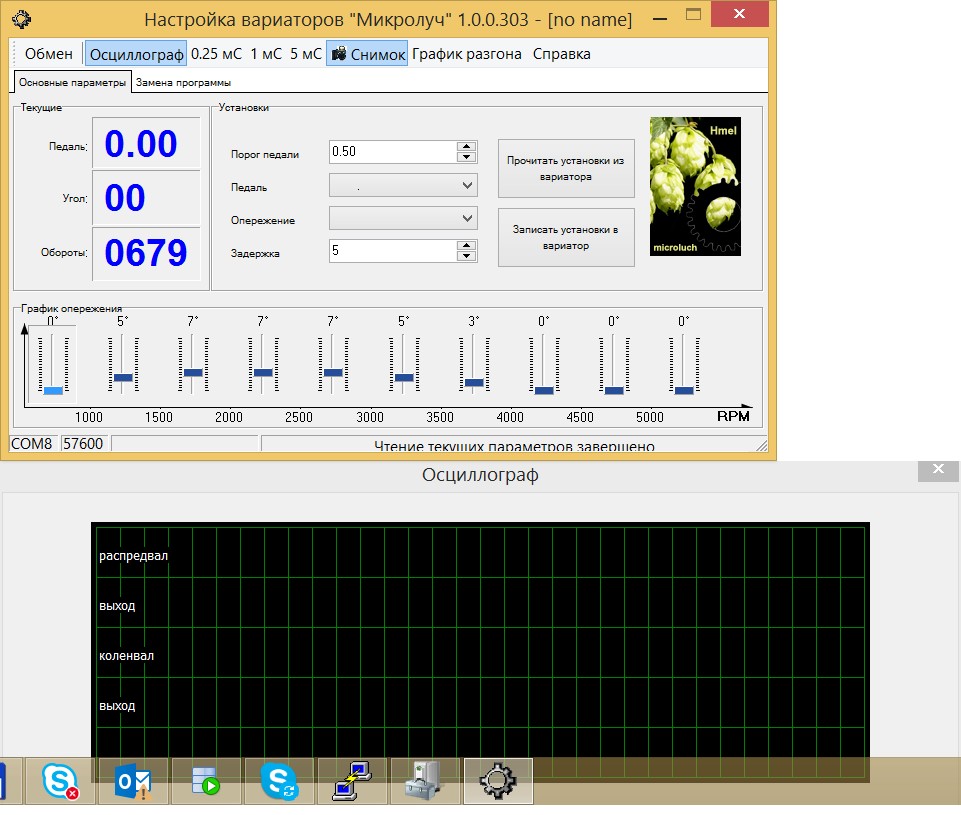Open Outlook from the taskbar
Image resolution: width=961 pixels, height=815 pixels.
tap(133, 781)
